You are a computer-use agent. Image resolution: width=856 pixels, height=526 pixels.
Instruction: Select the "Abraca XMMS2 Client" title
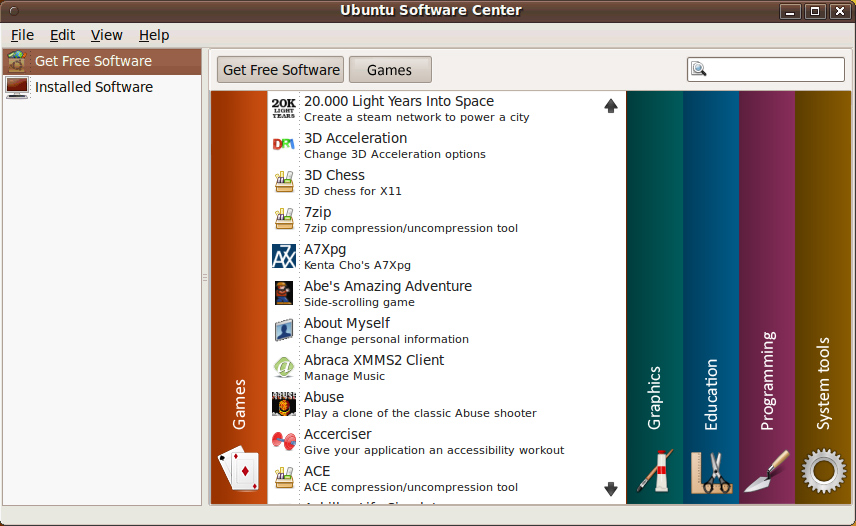(374, 361)
